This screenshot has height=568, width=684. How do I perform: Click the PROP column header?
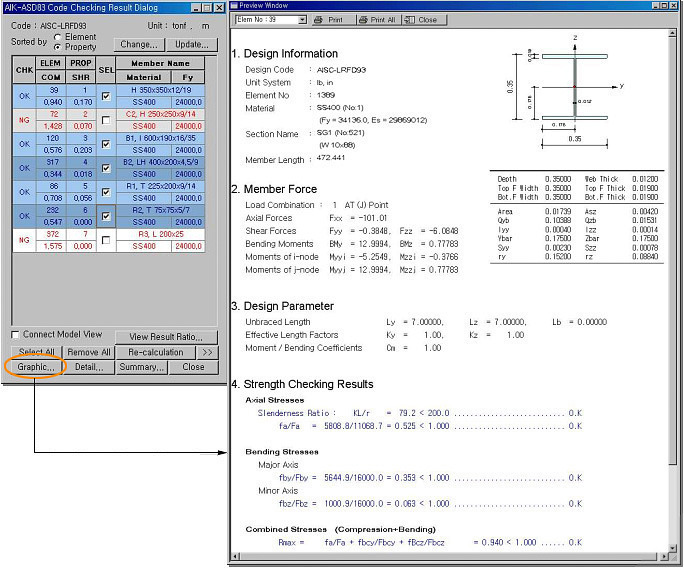tap(81, 63)
